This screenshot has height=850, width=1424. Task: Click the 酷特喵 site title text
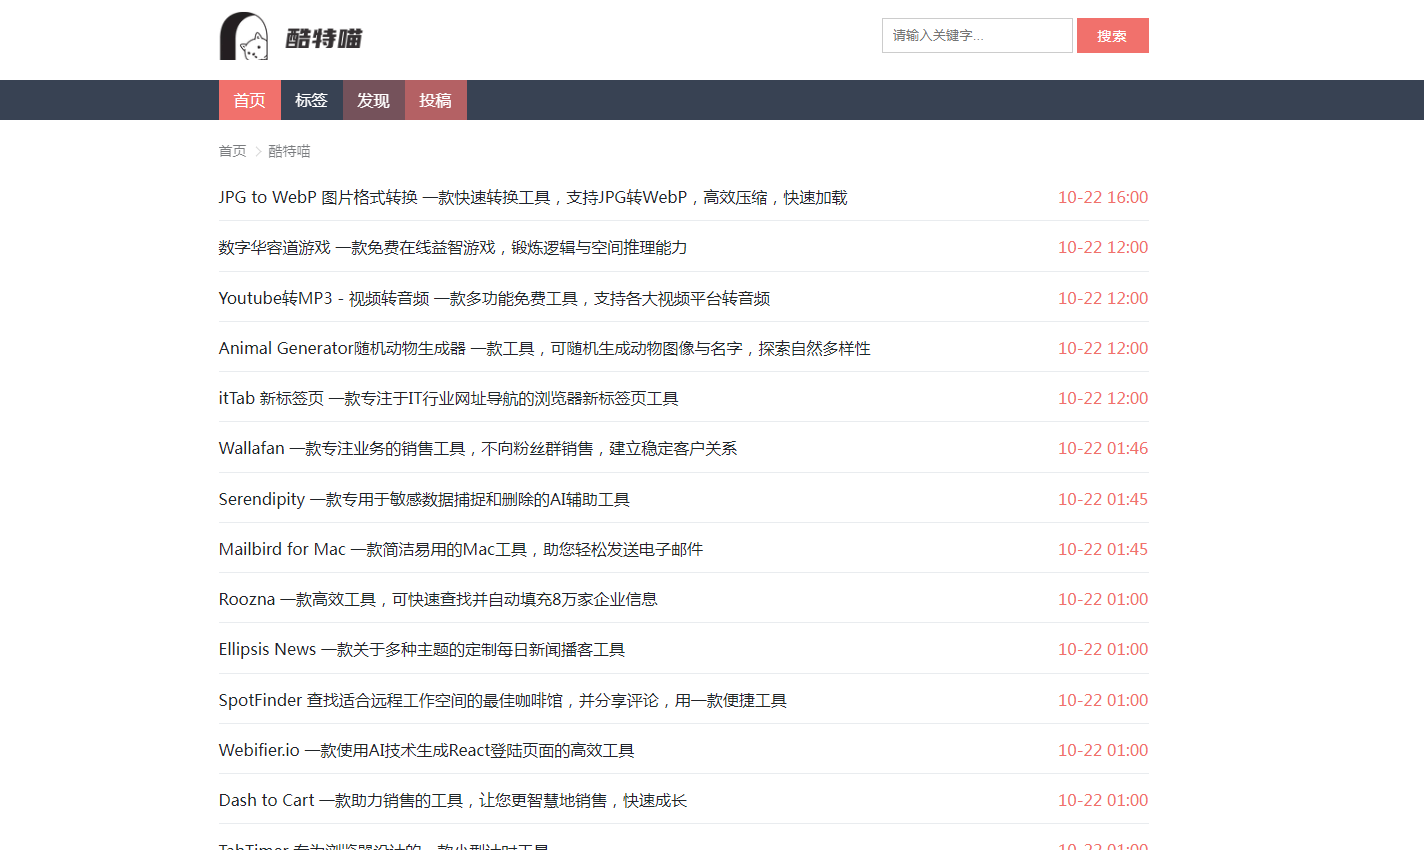pos(324,38)
